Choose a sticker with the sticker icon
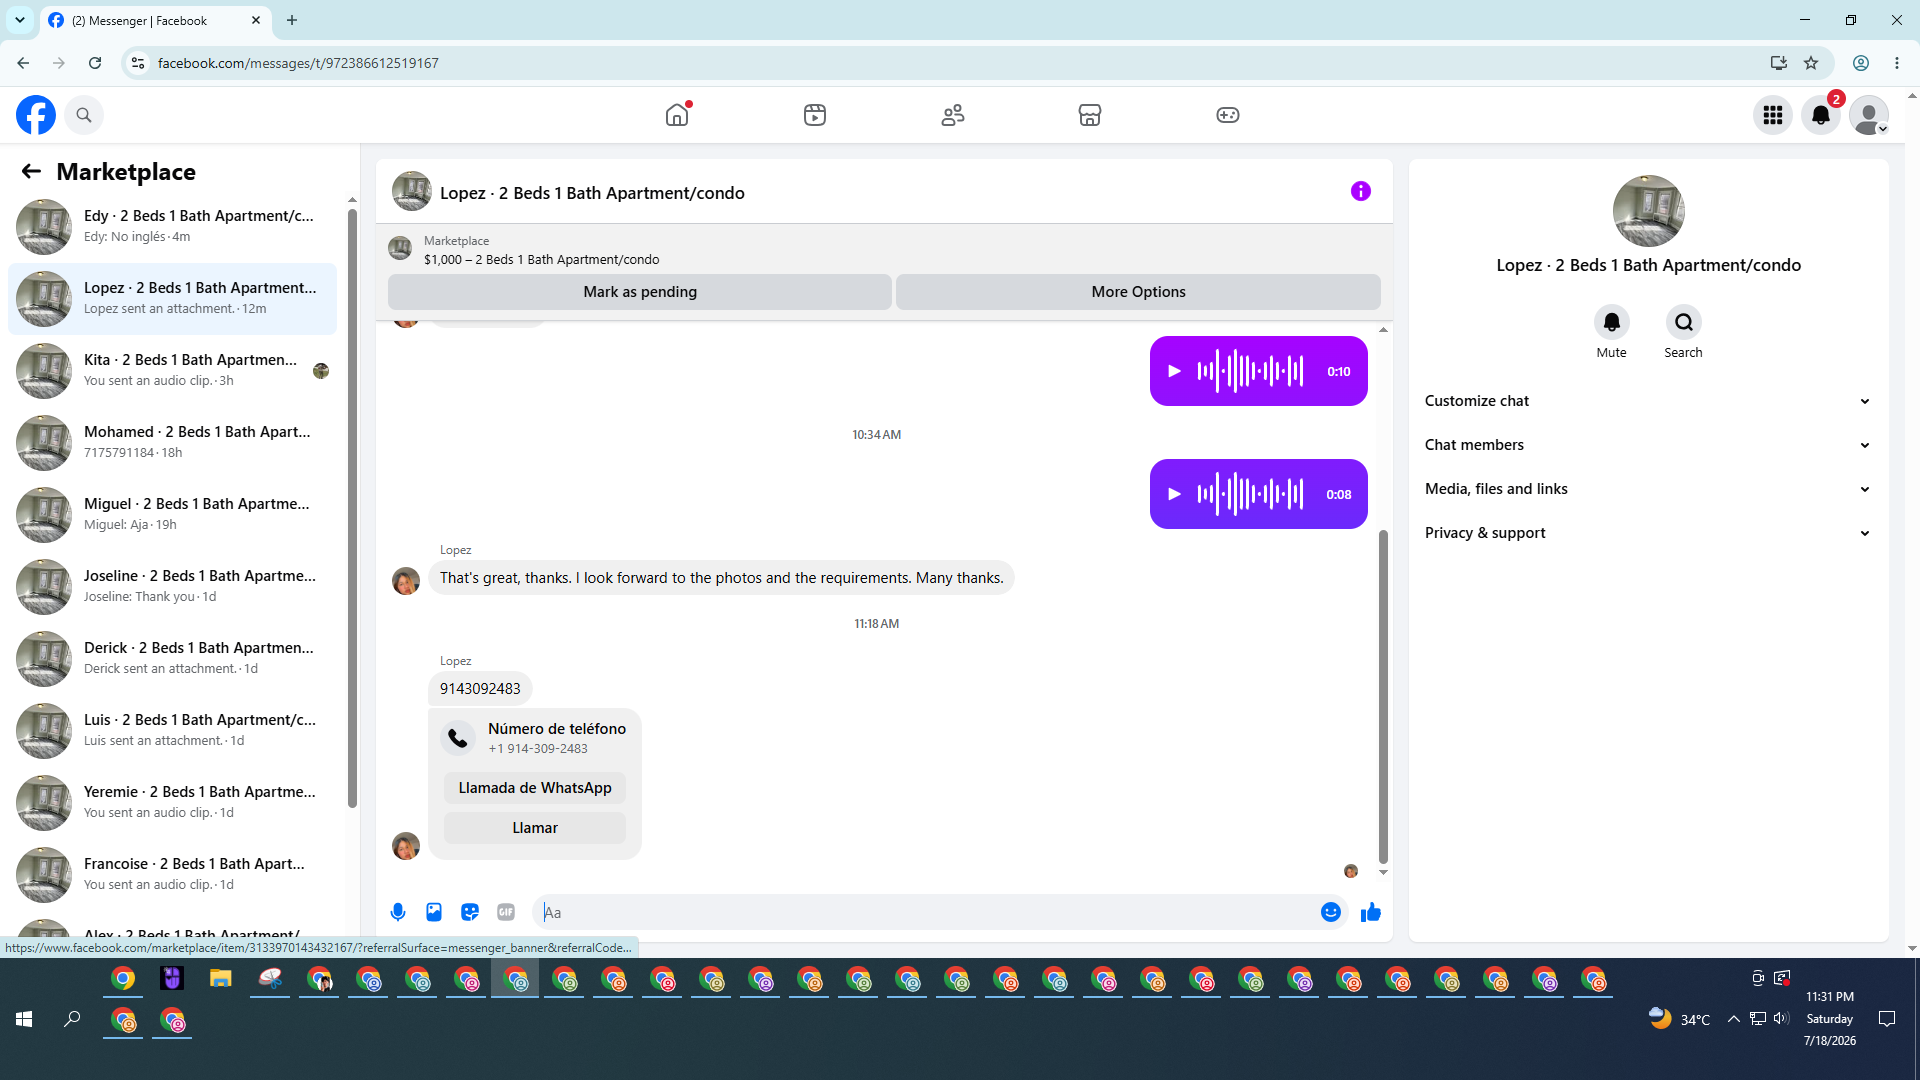The height and width of the screenshot is (1080, 1920). point(470,912)
